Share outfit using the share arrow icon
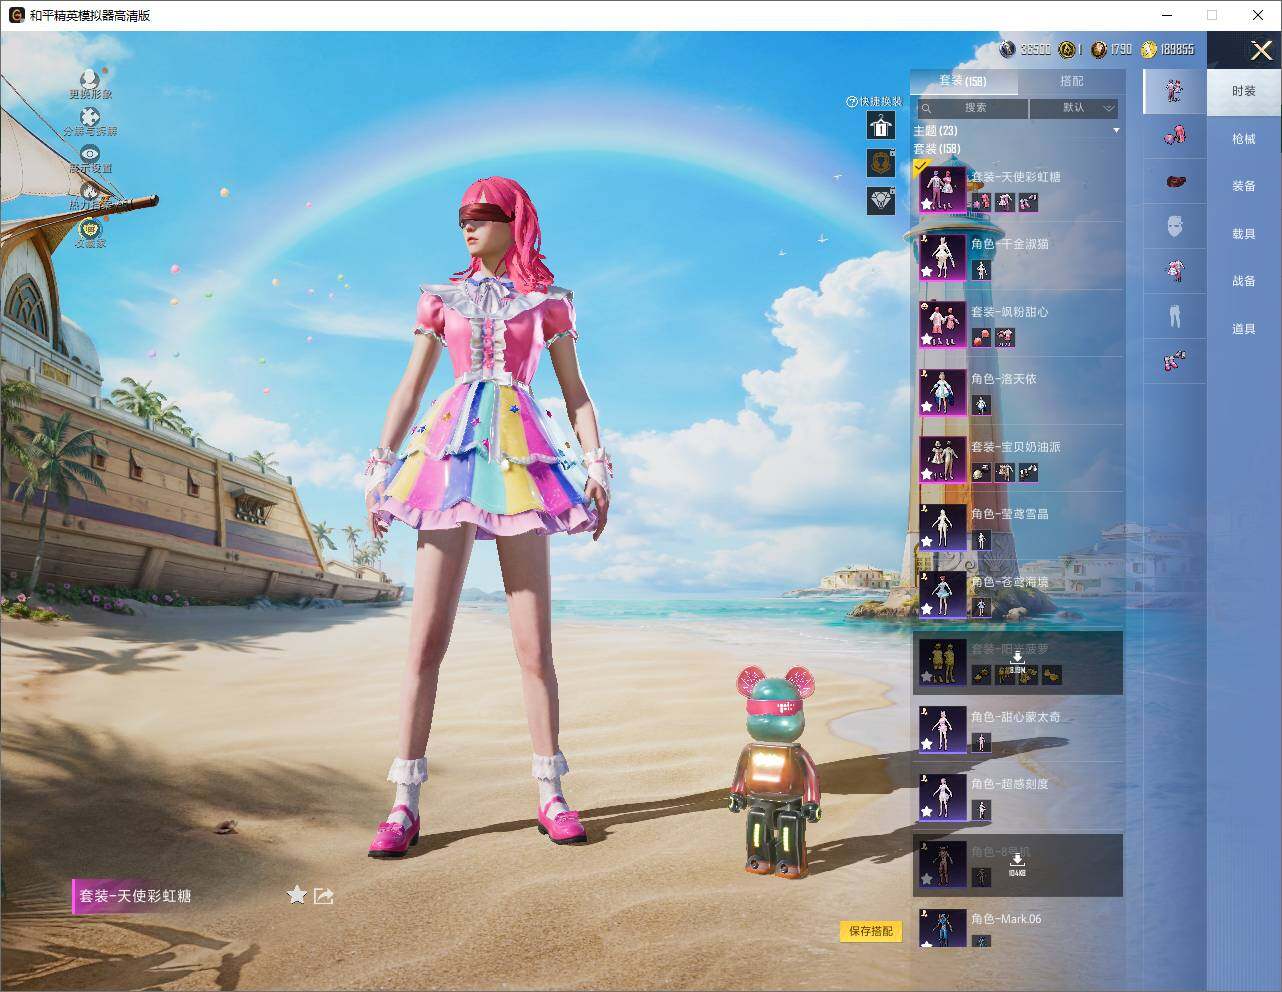Screen dimensions: 1282x992 point(323,896)
